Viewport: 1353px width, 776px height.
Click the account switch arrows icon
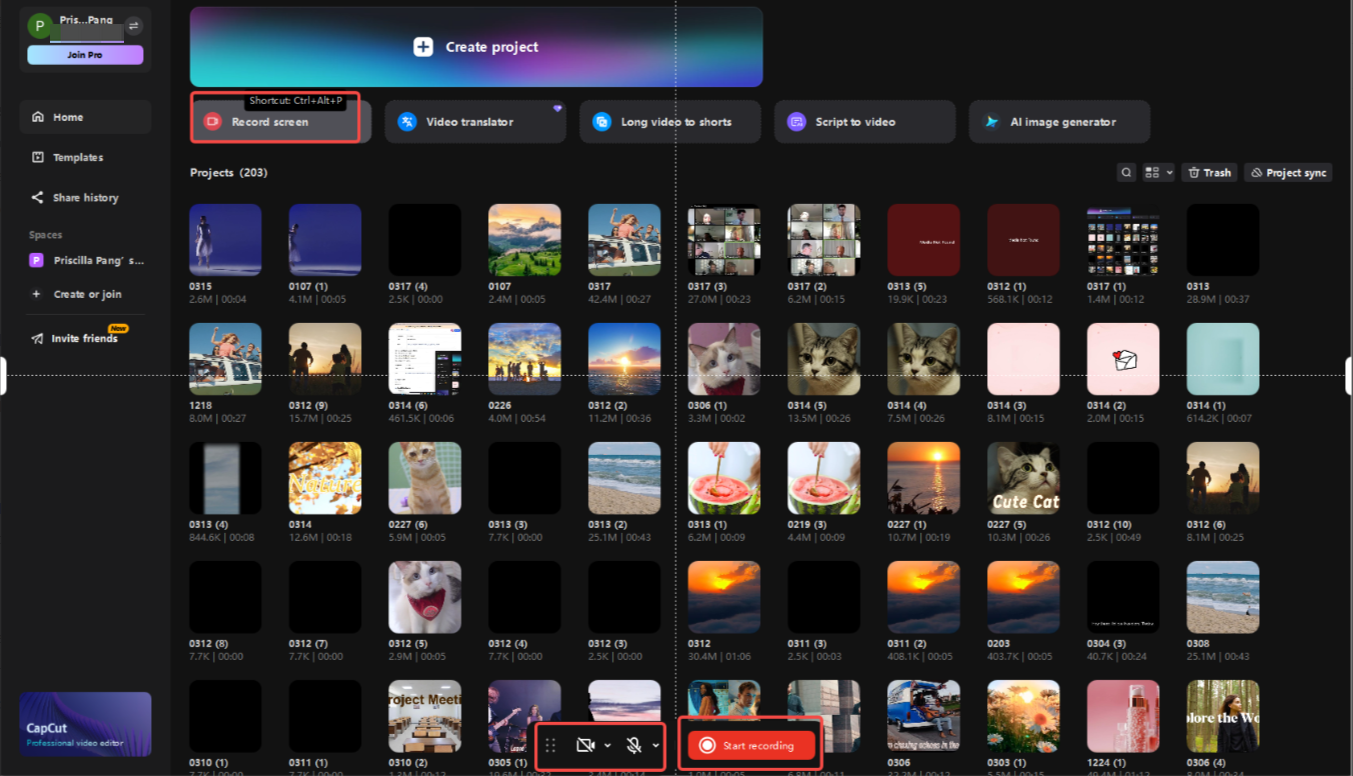point(133,26)
